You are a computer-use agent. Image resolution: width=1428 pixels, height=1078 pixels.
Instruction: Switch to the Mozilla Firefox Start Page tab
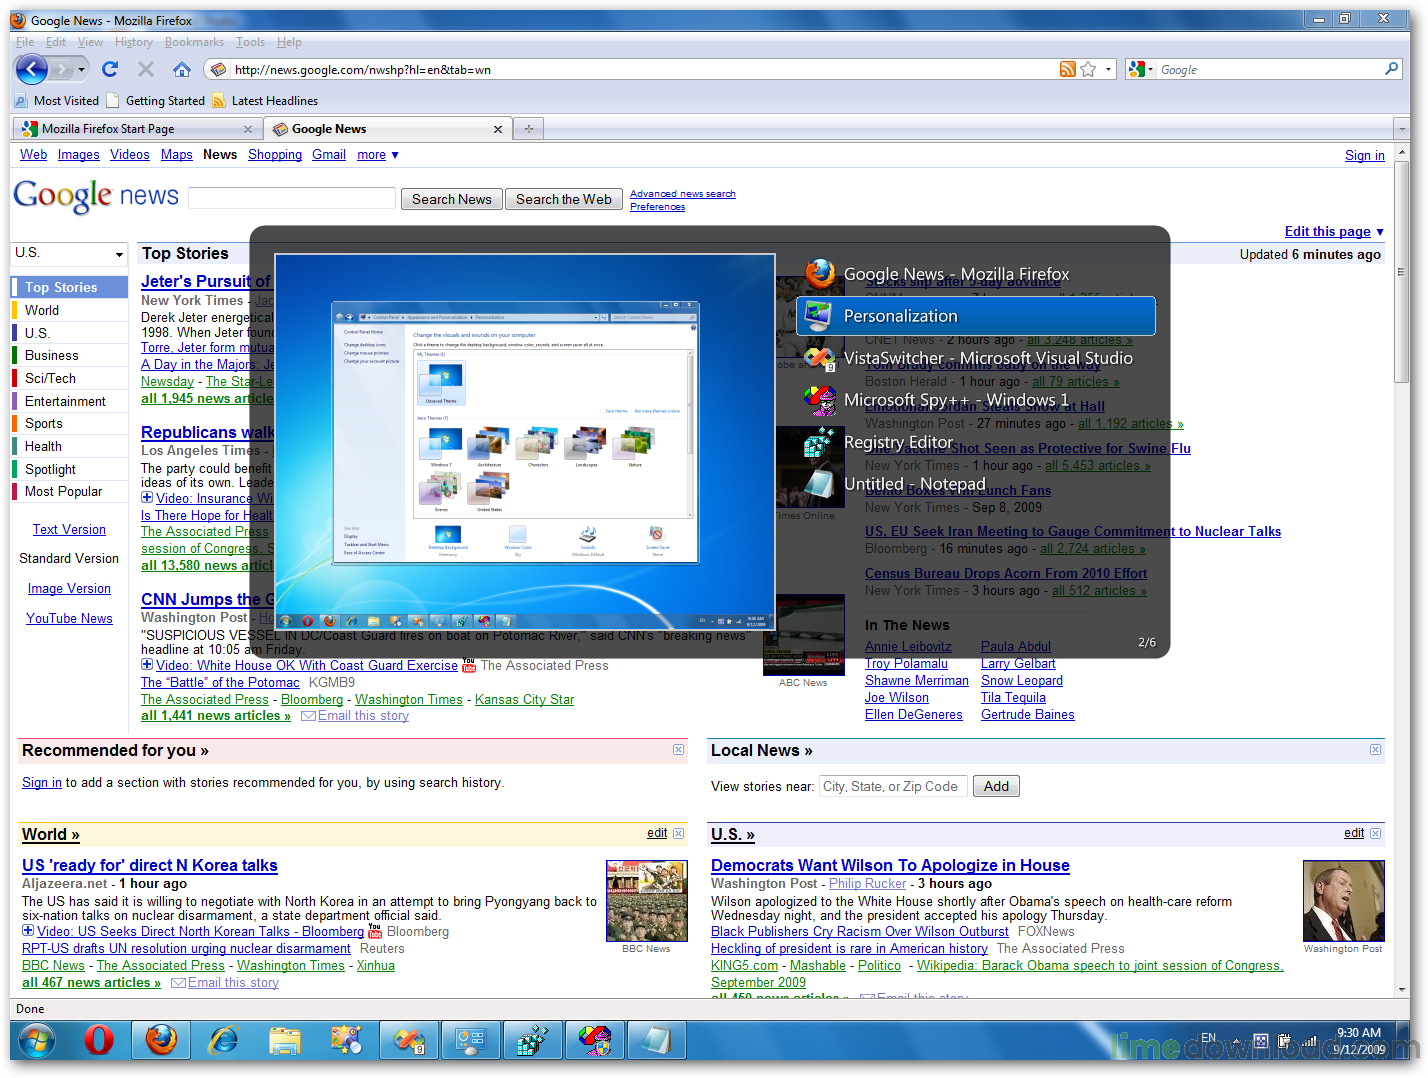click(x=137, y=128)
